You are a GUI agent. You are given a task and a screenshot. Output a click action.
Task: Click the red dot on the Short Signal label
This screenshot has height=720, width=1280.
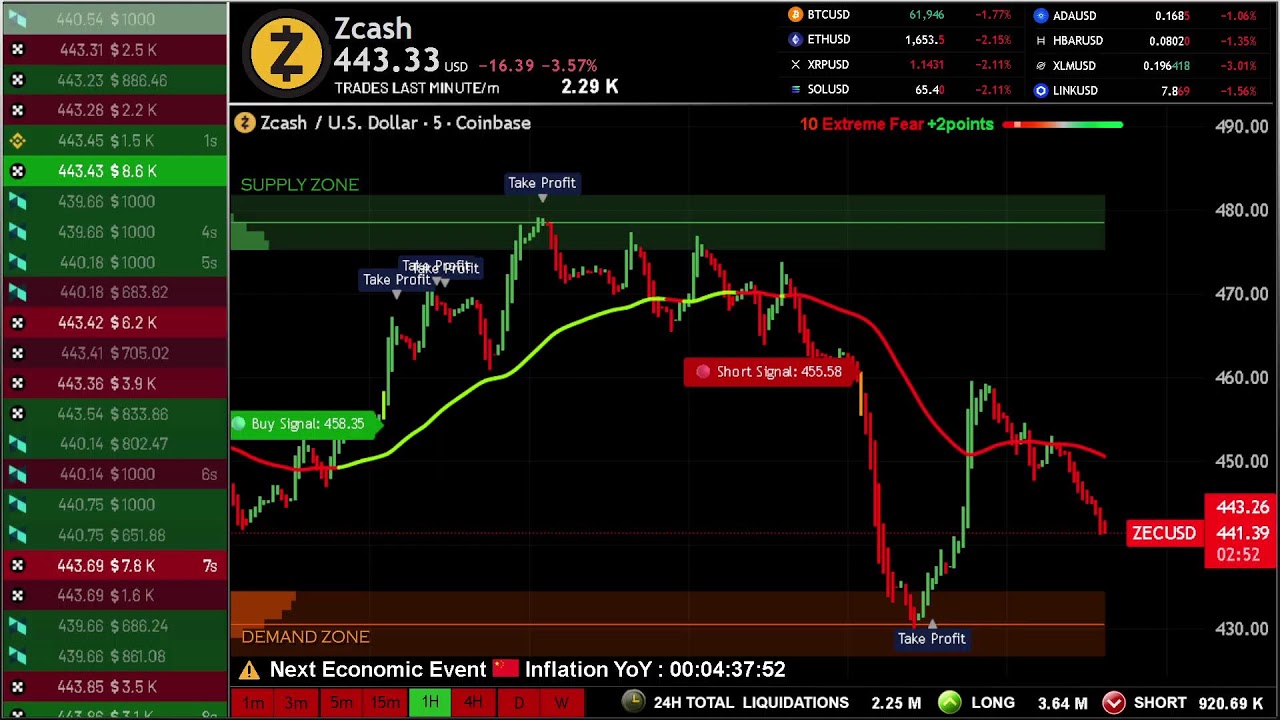coord(703,372)
